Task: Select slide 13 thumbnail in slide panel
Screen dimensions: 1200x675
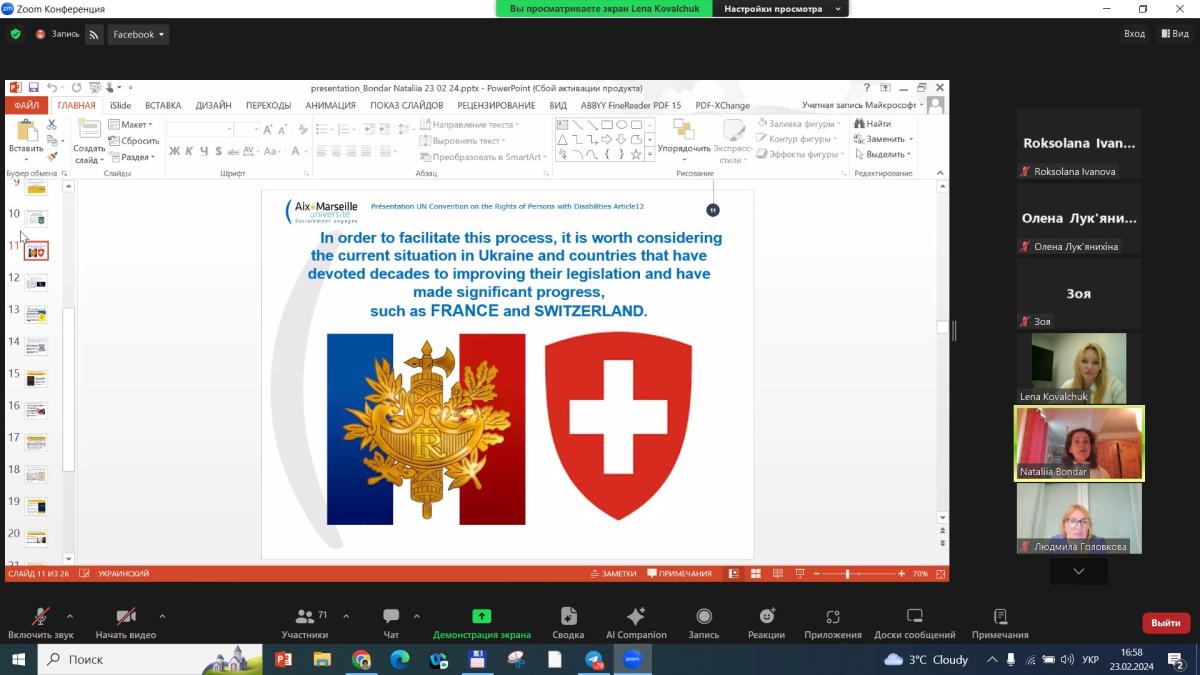Action: (x=36, y=314)
